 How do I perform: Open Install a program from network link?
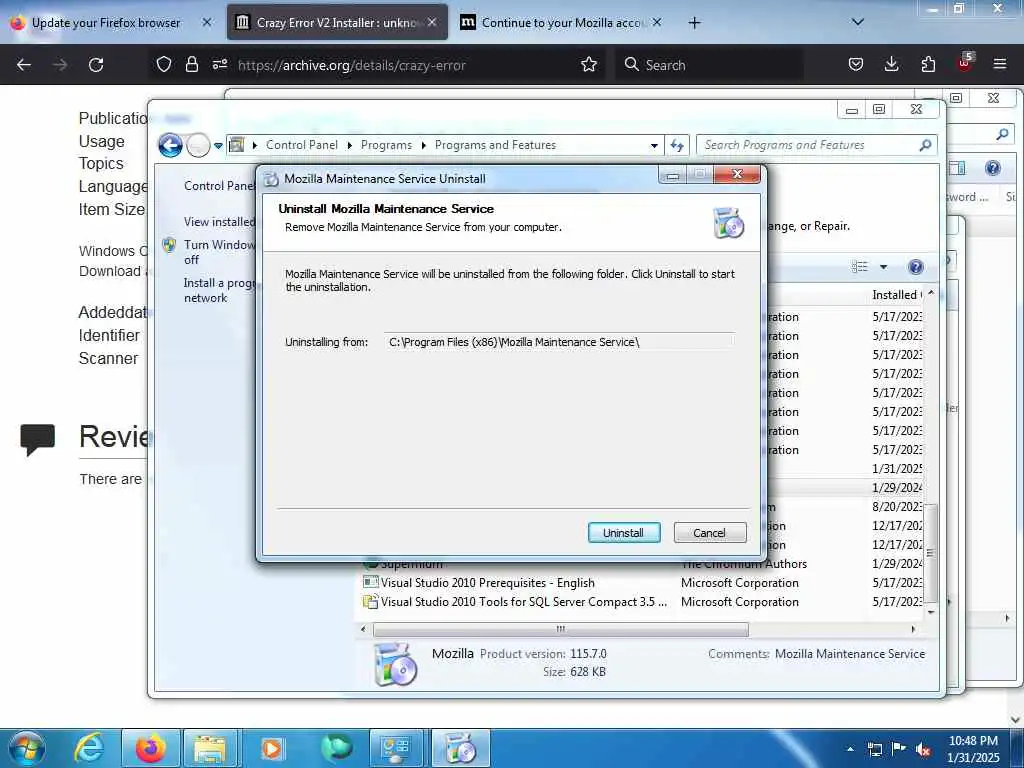point(219,290)
